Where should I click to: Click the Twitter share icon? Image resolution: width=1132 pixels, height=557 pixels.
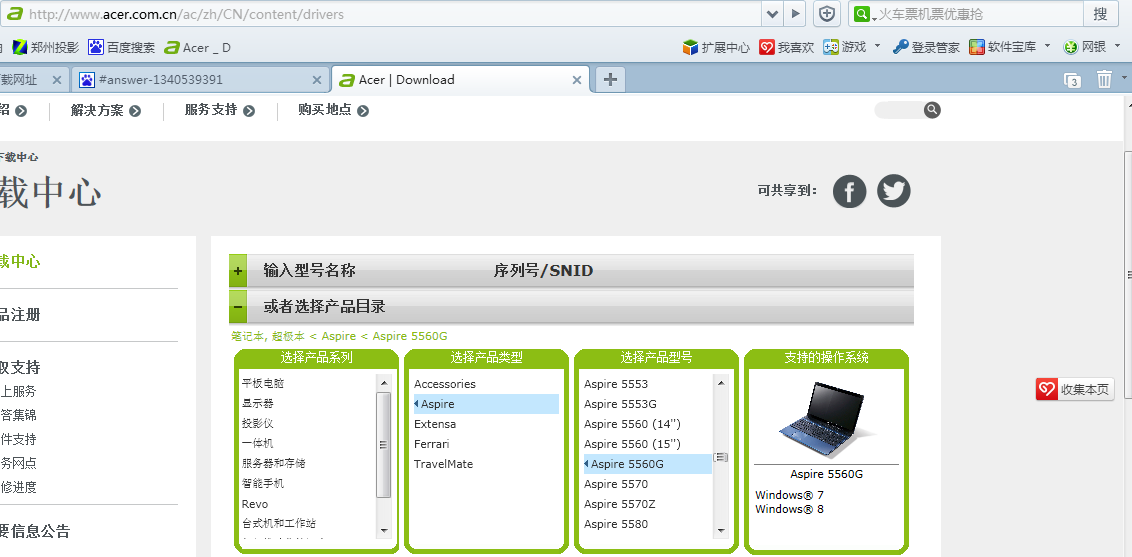click(894, 191)
